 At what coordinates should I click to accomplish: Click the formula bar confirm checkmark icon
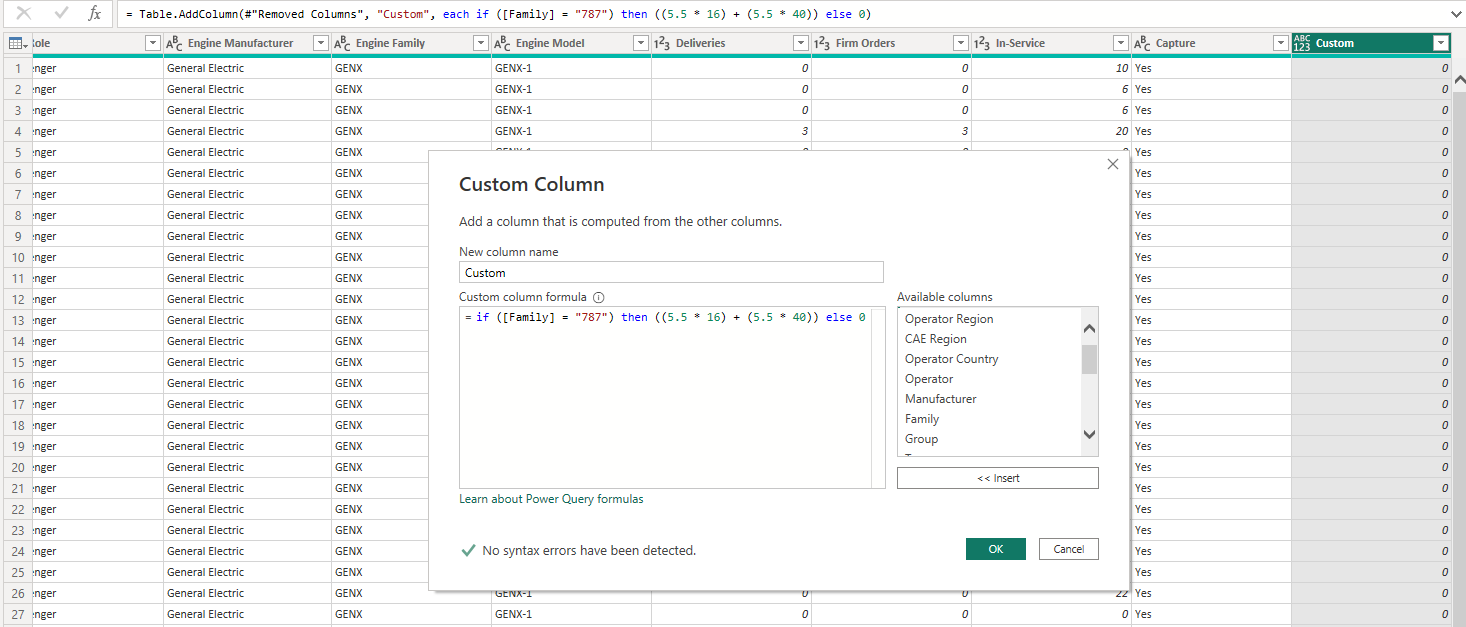point(60,13)
